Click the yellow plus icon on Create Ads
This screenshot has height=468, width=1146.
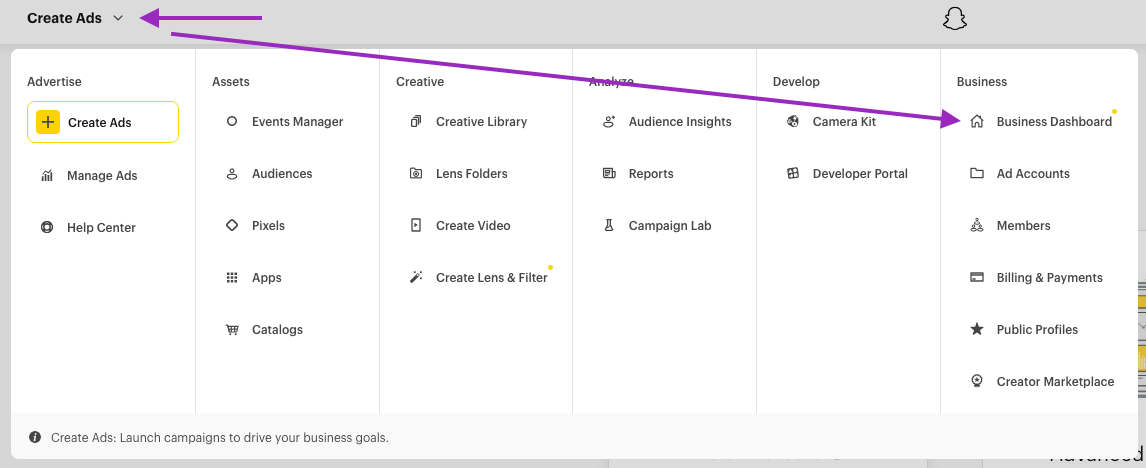coord(48,122)
